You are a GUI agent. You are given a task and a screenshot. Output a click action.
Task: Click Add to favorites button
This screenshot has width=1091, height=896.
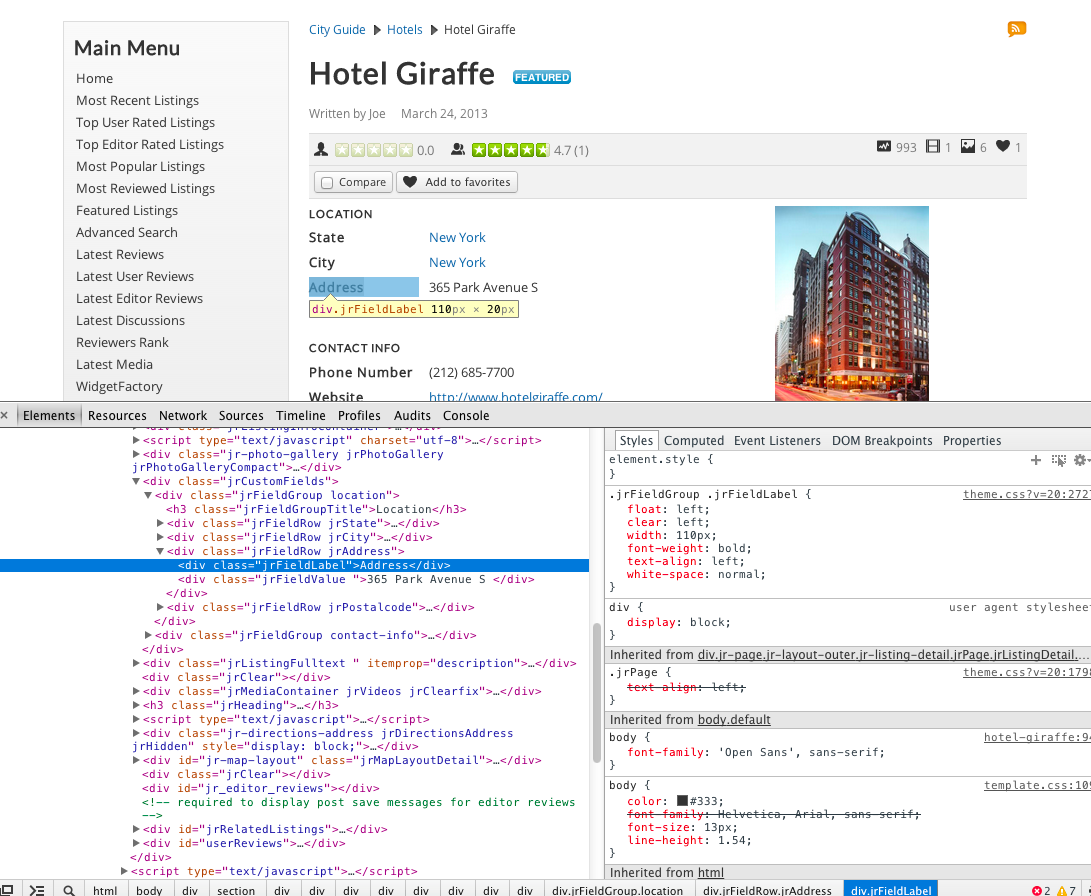[x=457, y=182]
